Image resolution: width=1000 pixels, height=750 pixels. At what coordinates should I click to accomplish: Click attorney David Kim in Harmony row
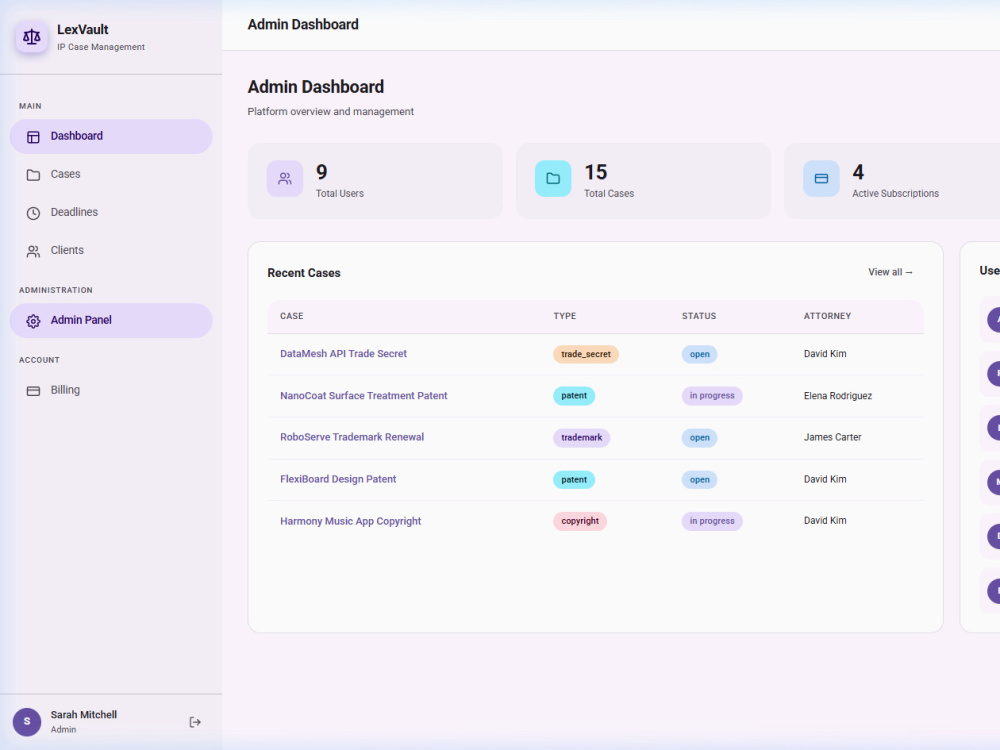click(x=825, y=521)
